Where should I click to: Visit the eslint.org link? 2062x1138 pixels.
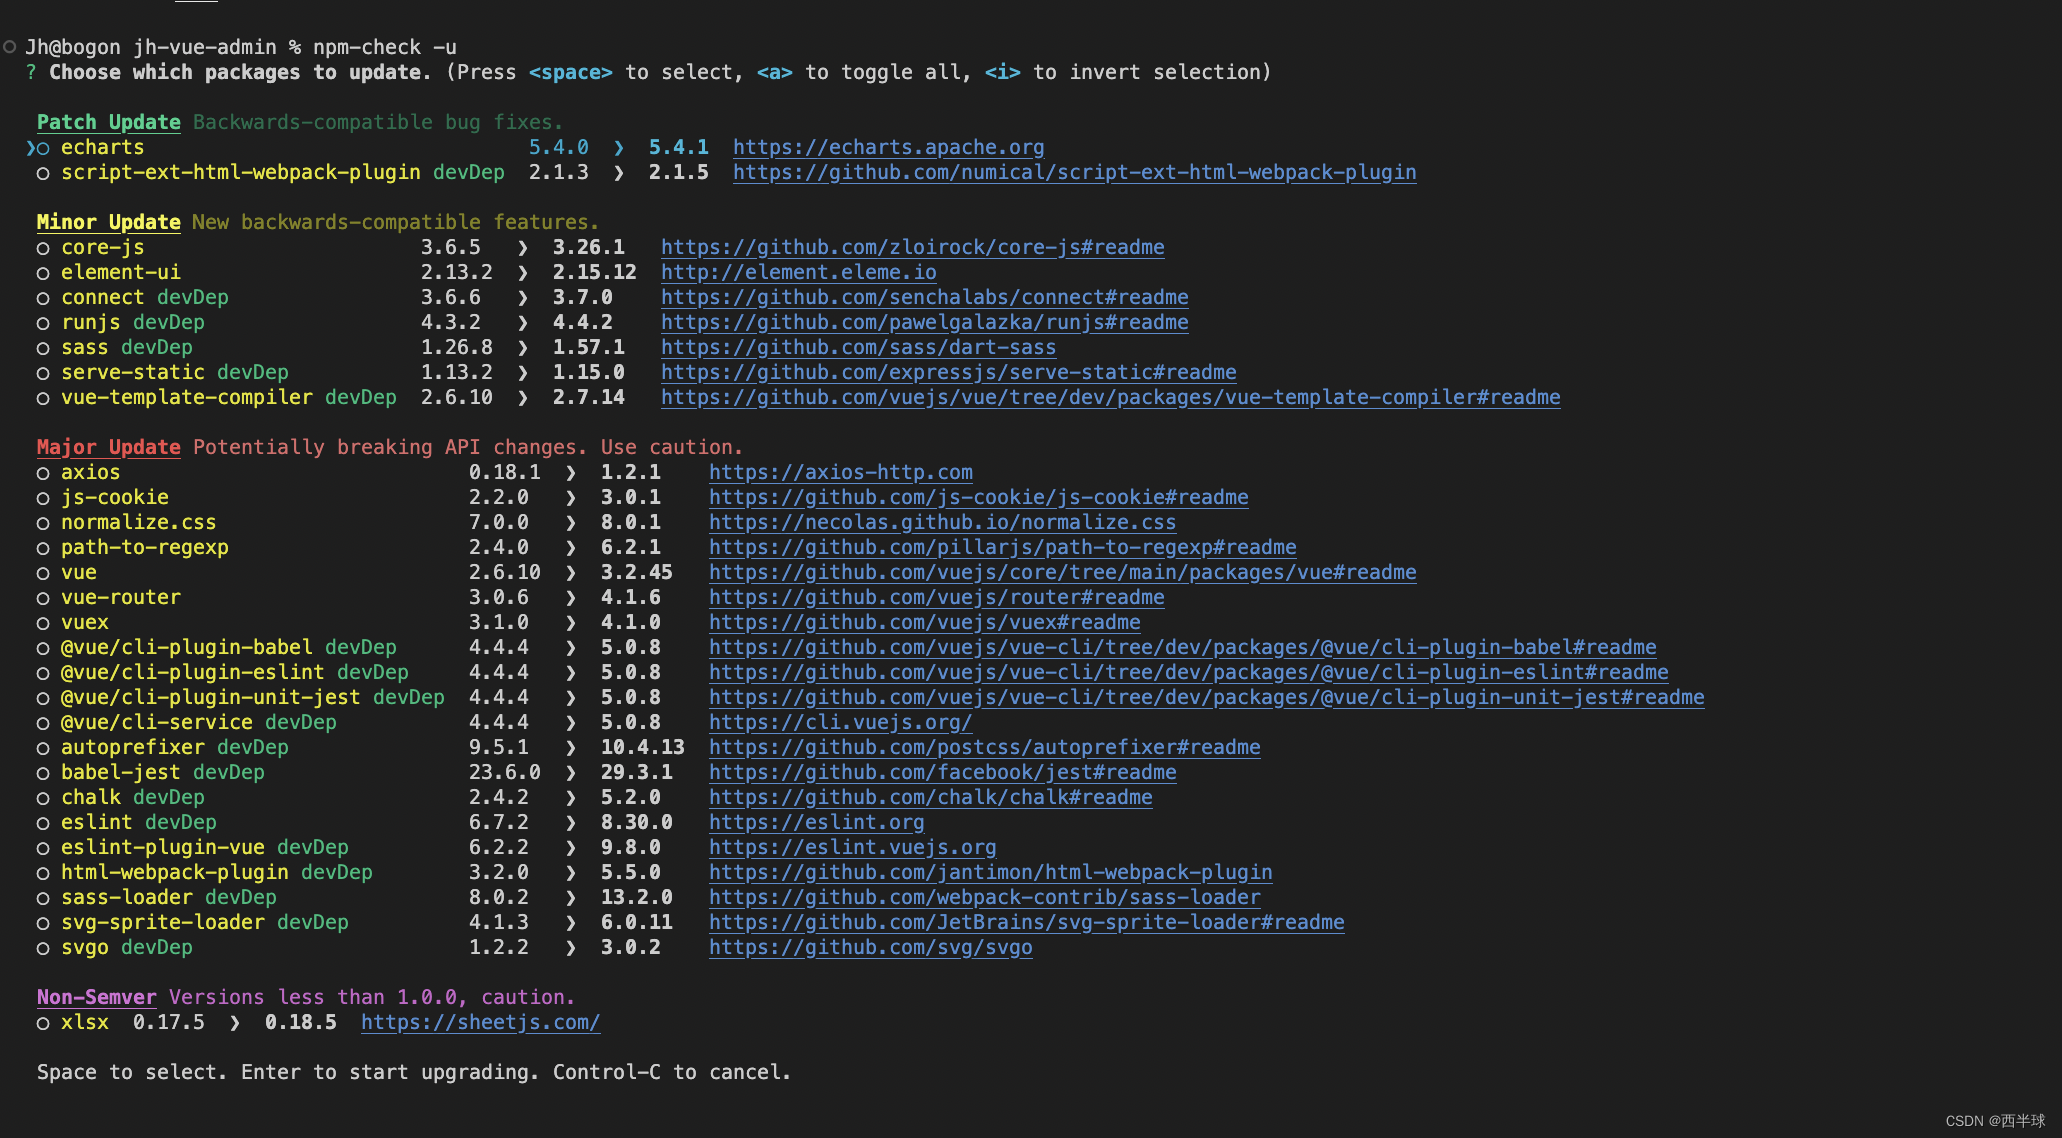[x=816, y=823]
